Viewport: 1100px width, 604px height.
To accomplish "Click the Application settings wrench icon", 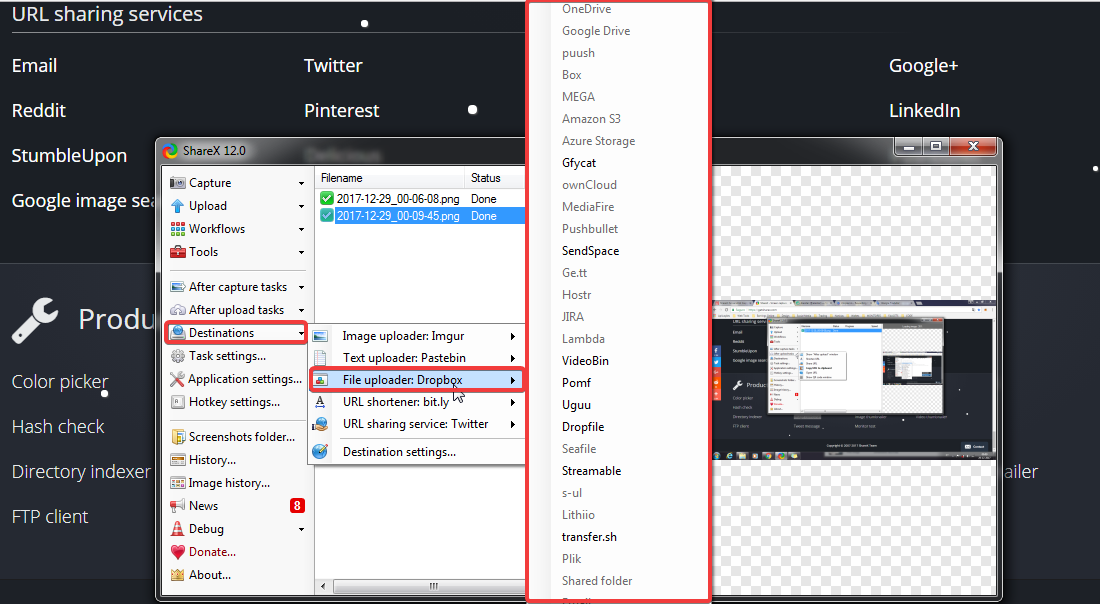I will pyautogui.click(x=177, y=379).
